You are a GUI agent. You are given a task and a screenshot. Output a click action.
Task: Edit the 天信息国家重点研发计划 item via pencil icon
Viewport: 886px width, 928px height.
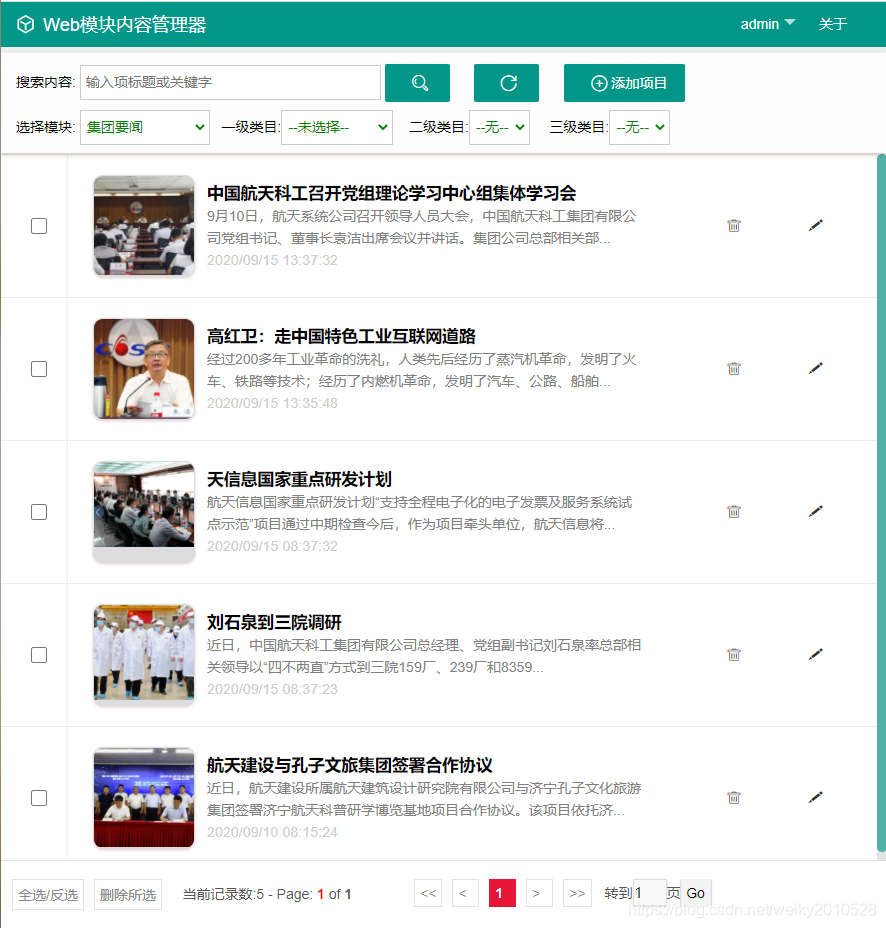click(x=816, y=511)
